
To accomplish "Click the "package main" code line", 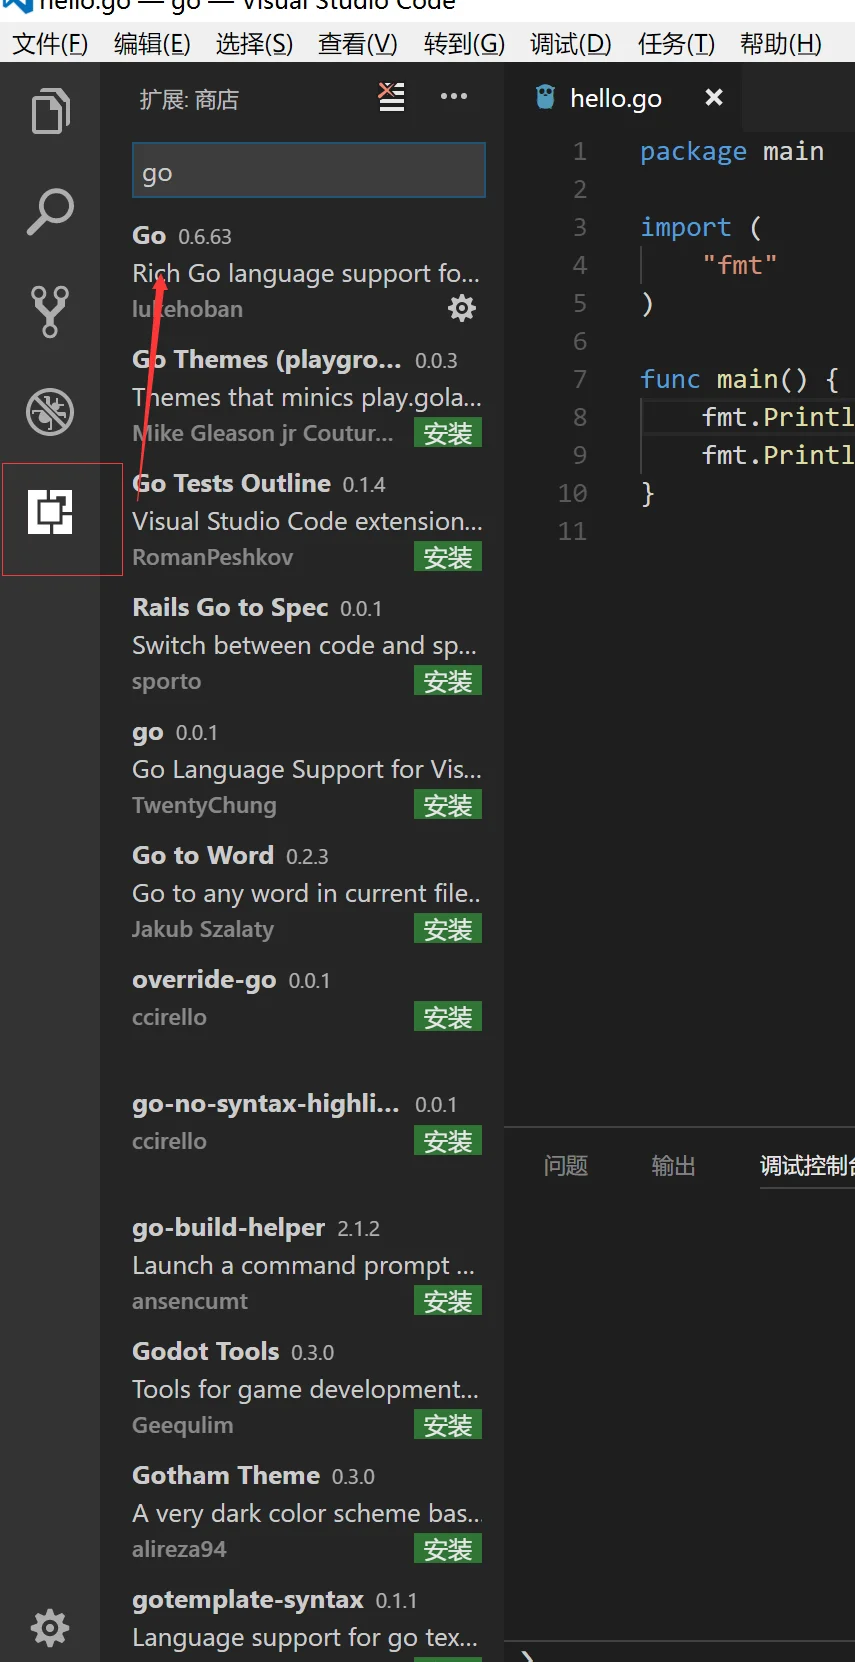I will coord(732,152).
